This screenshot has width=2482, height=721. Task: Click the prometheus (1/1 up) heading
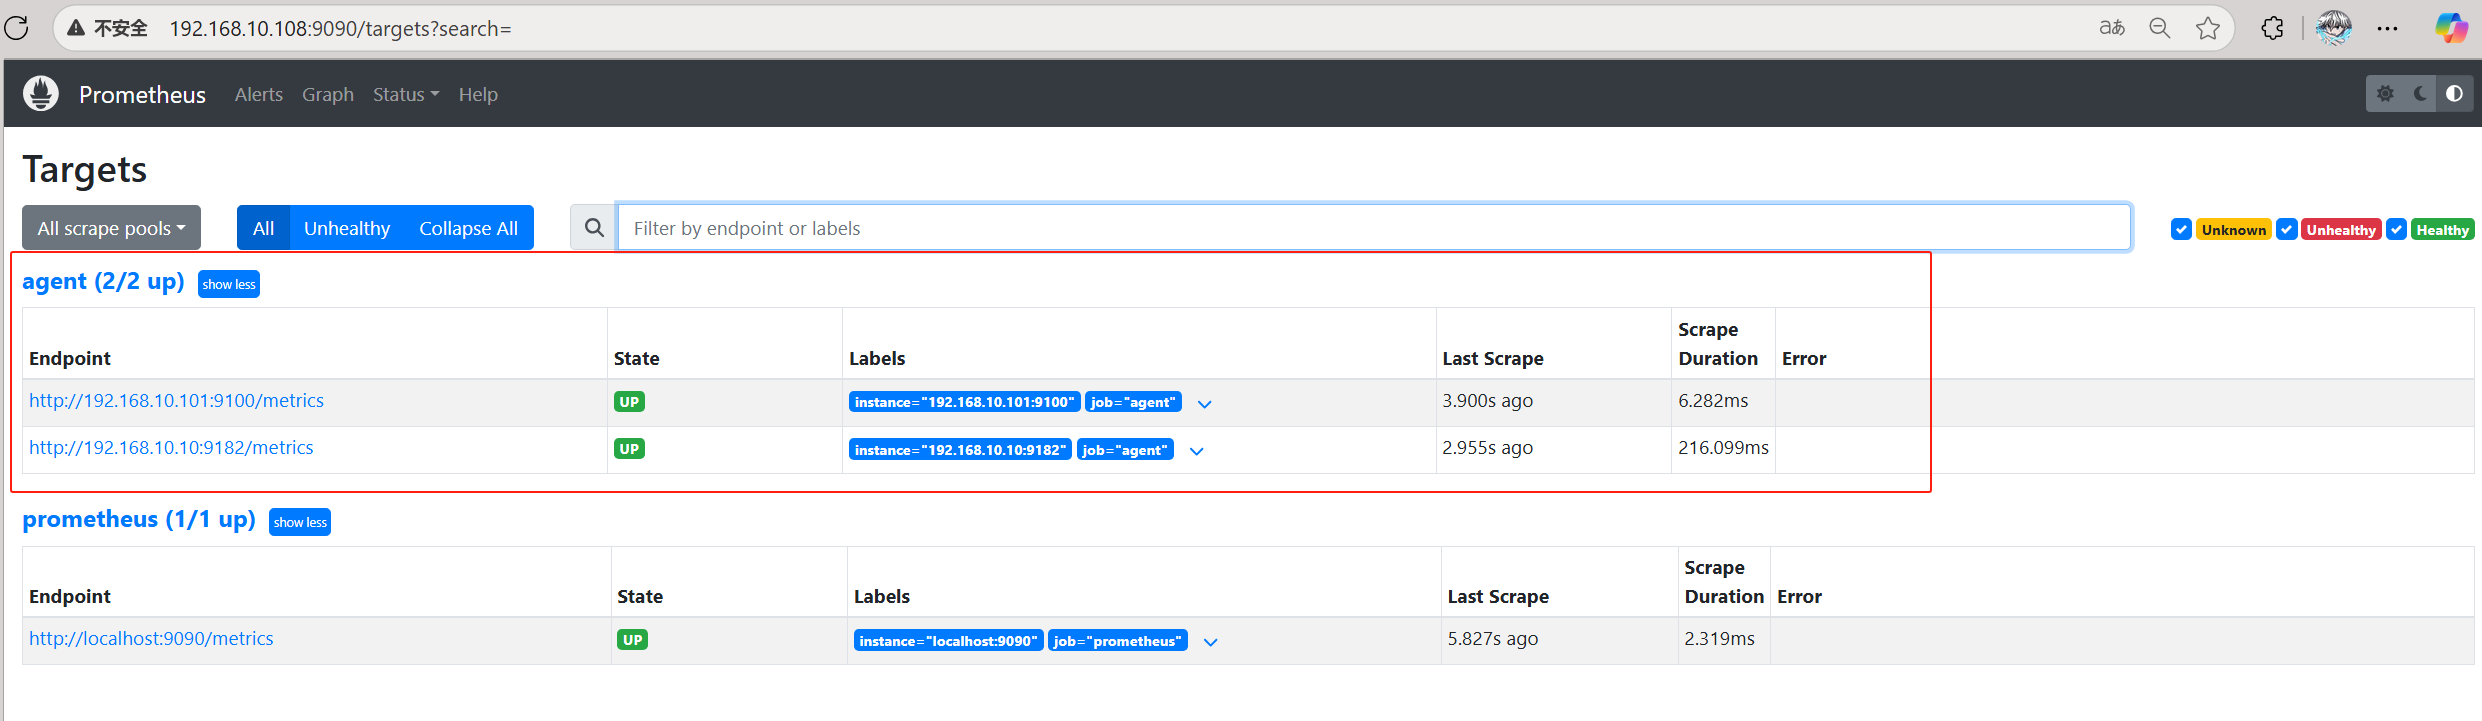tap(139, 520)
